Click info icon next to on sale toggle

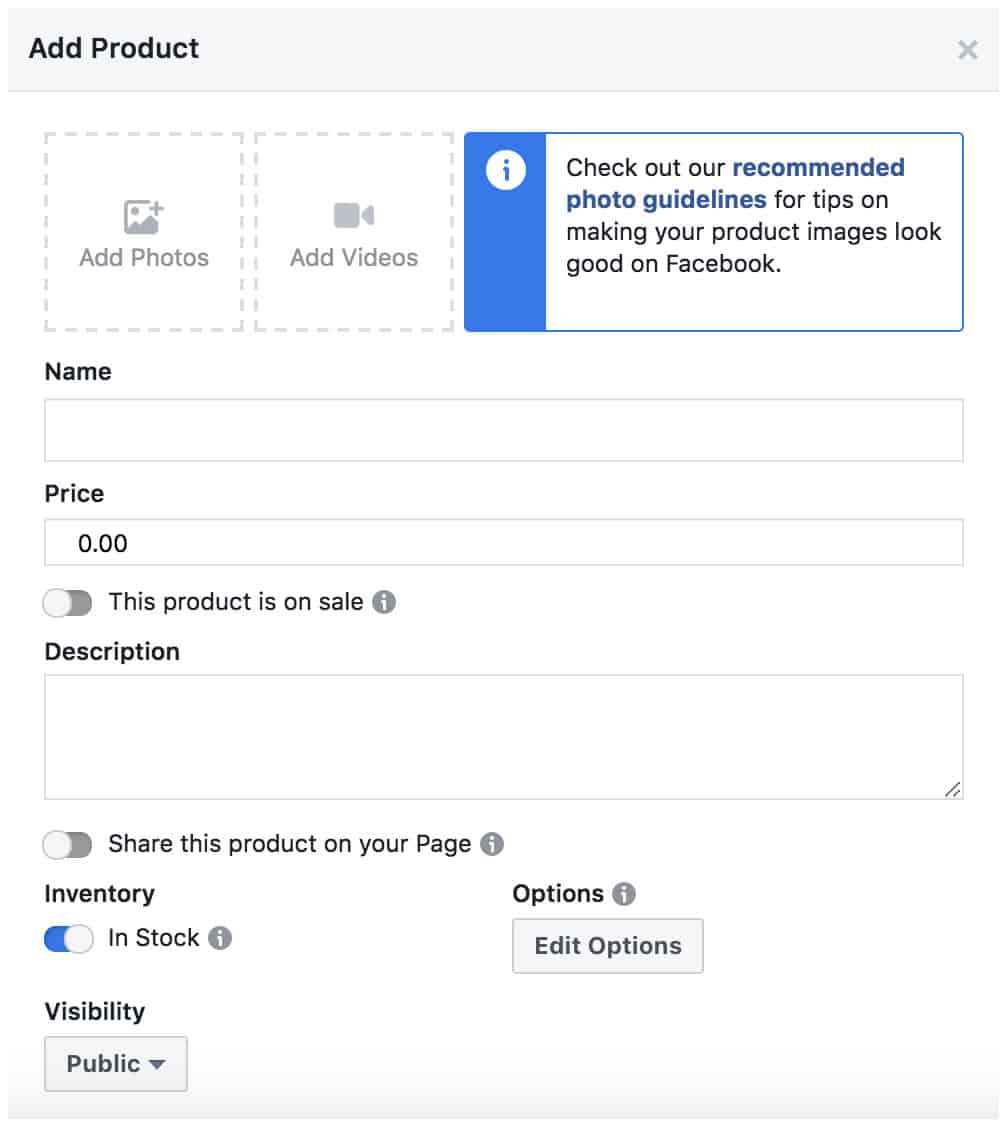pos(384,603)
